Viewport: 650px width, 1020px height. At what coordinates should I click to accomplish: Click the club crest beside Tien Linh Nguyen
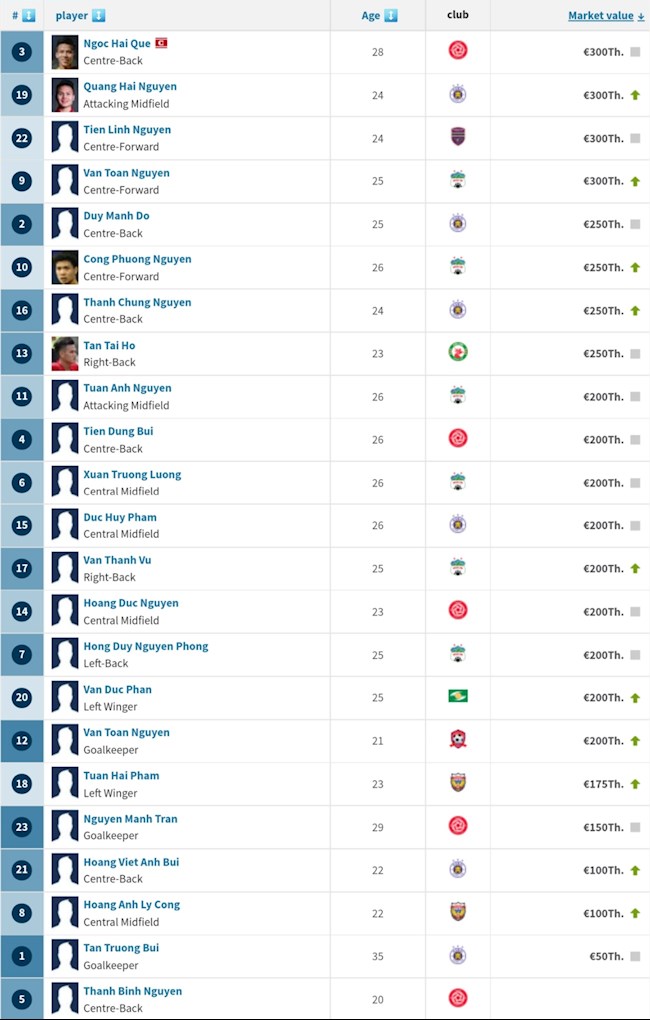click(458, 137)
